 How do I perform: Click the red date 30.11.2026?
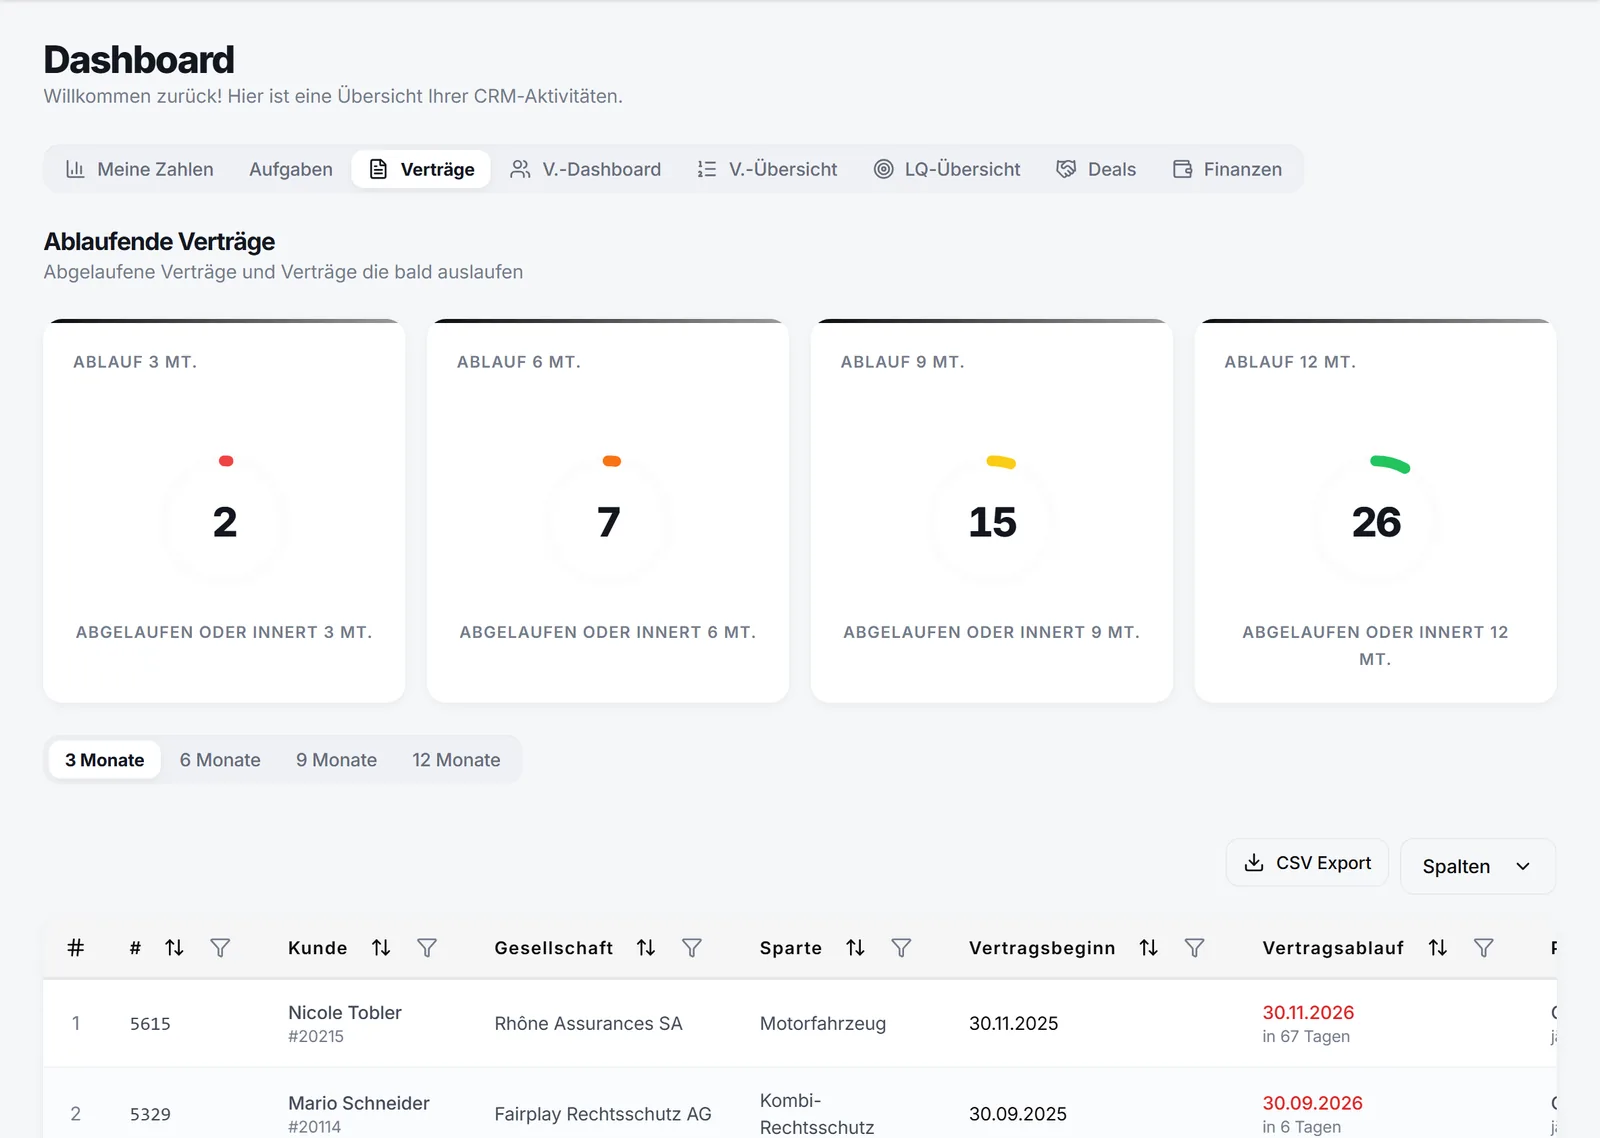[1308, 1012]
